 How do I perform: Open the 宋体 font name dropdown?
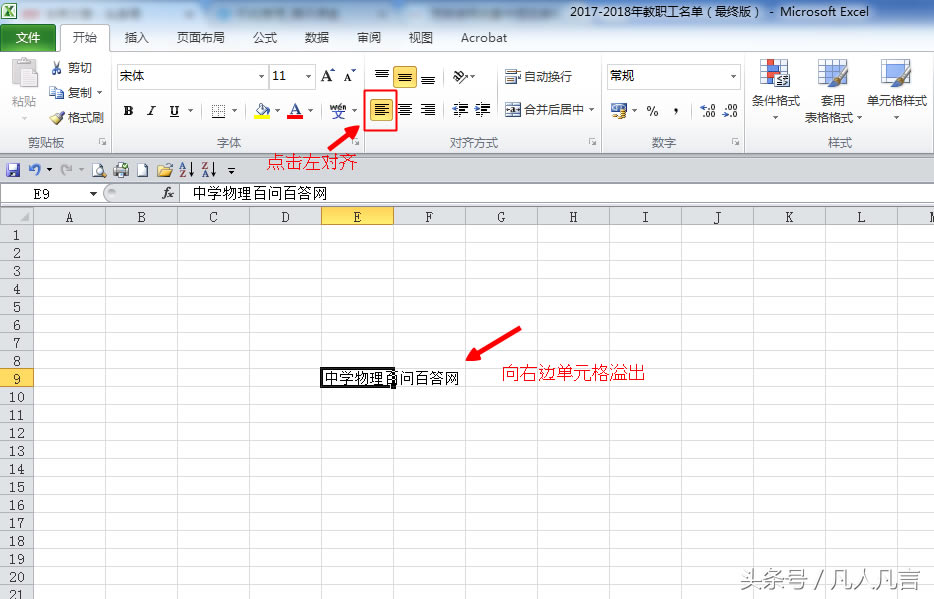pos(260,77)
